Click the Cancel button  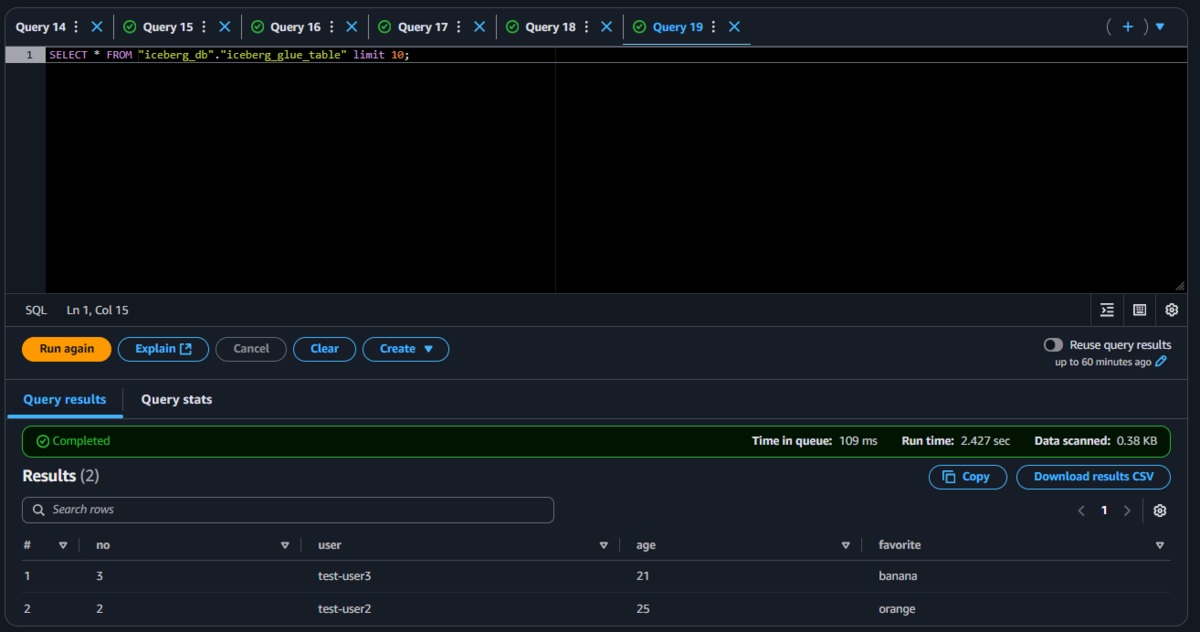click(x=251, y=349)
